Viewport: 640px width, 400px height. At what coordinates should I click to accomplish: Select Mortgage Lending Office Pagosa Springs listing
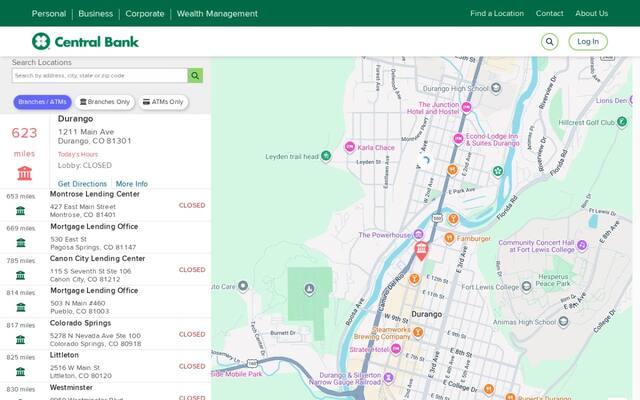pos(105,237)
